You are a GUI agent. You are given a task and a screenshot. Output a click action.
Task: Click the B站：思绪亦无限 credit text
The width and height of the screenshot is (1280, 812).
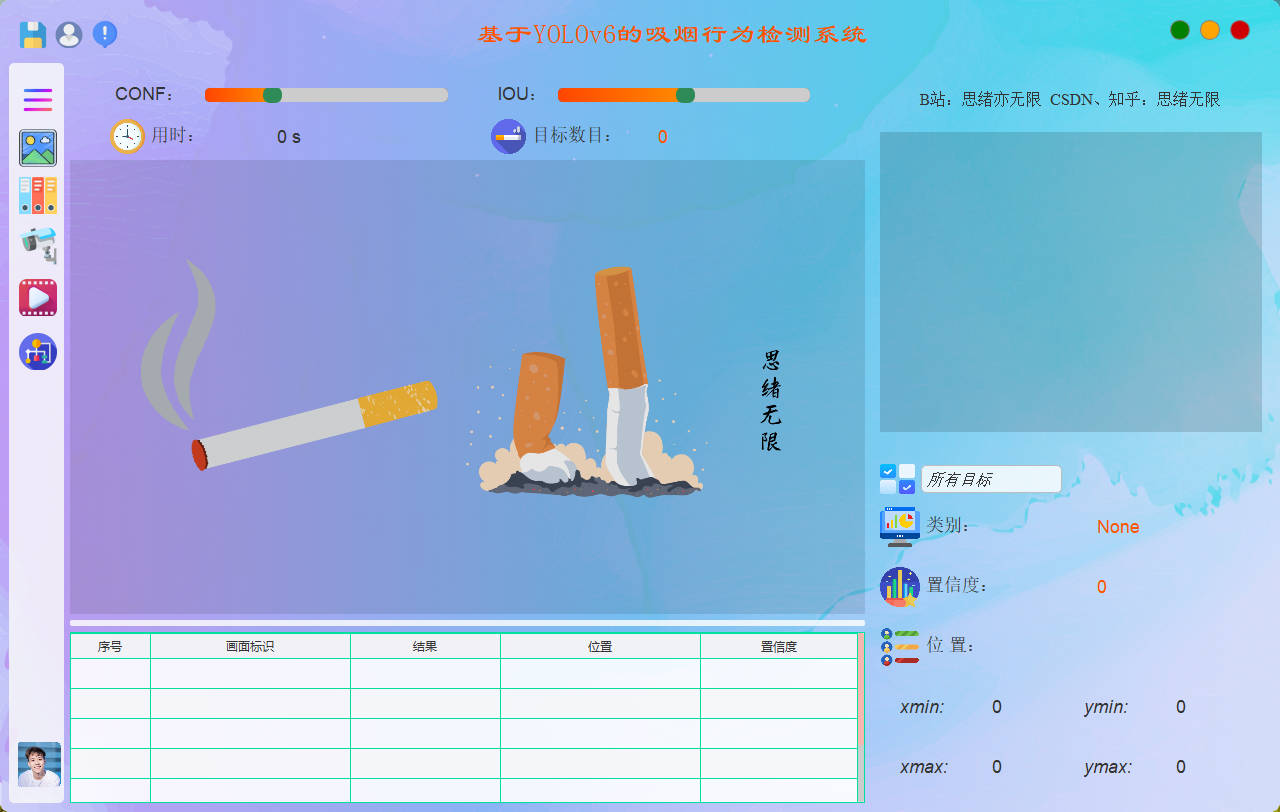coord(980,100)
